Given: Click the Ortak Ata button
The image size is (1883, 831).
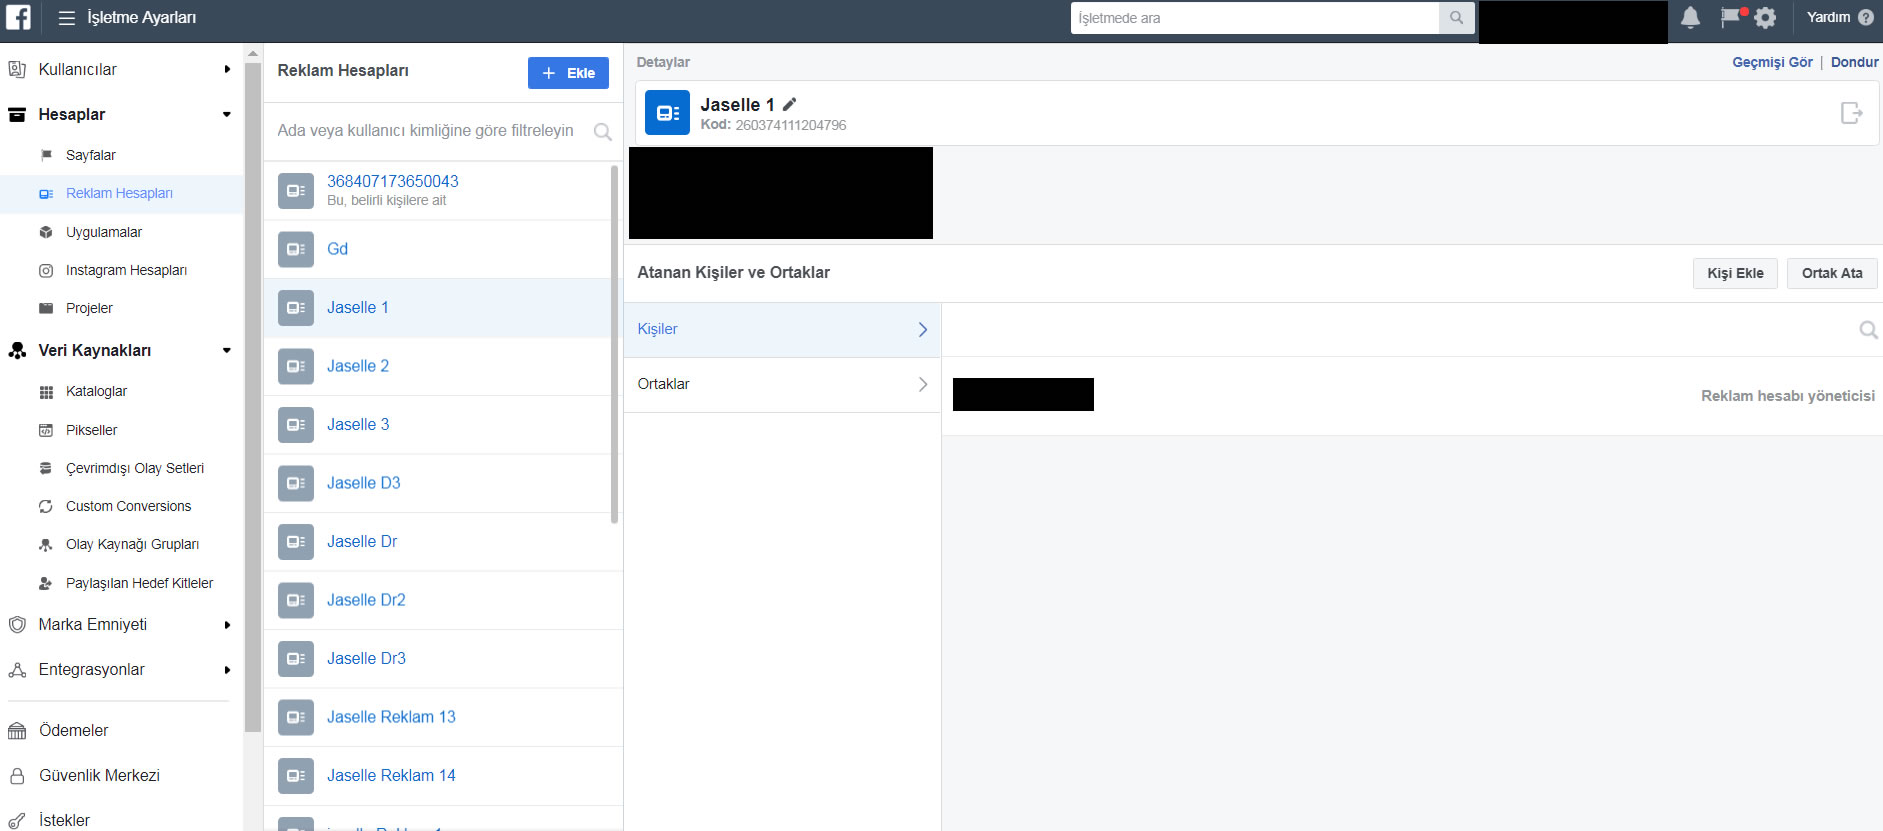Looking at the screenshot, I should tap(1832, 273).
